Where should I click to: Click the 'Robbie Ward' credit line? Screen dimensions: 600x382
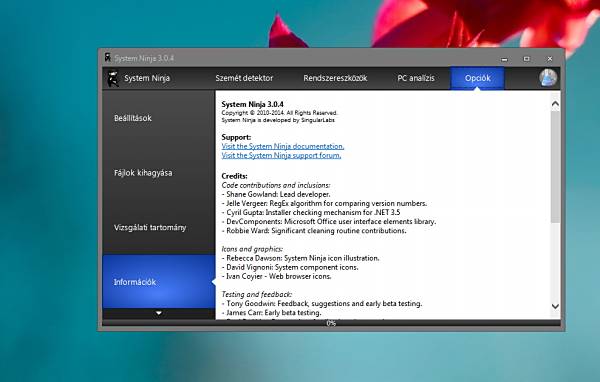click(x=314, y=231)
